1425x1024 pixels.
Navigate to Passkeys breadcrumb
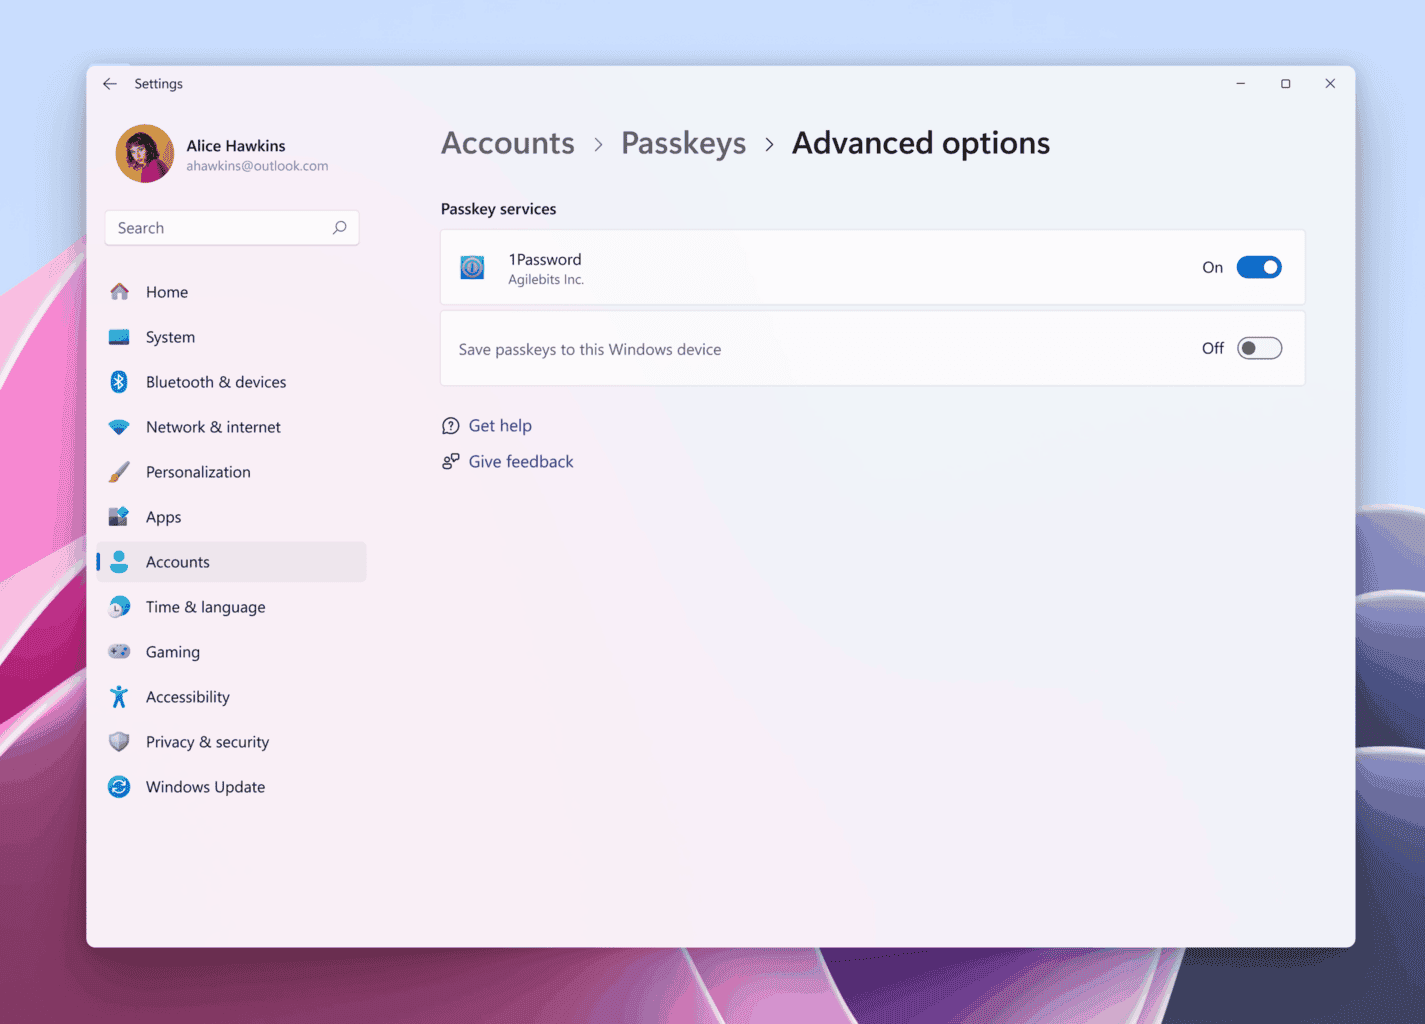(x=683, y=143)
